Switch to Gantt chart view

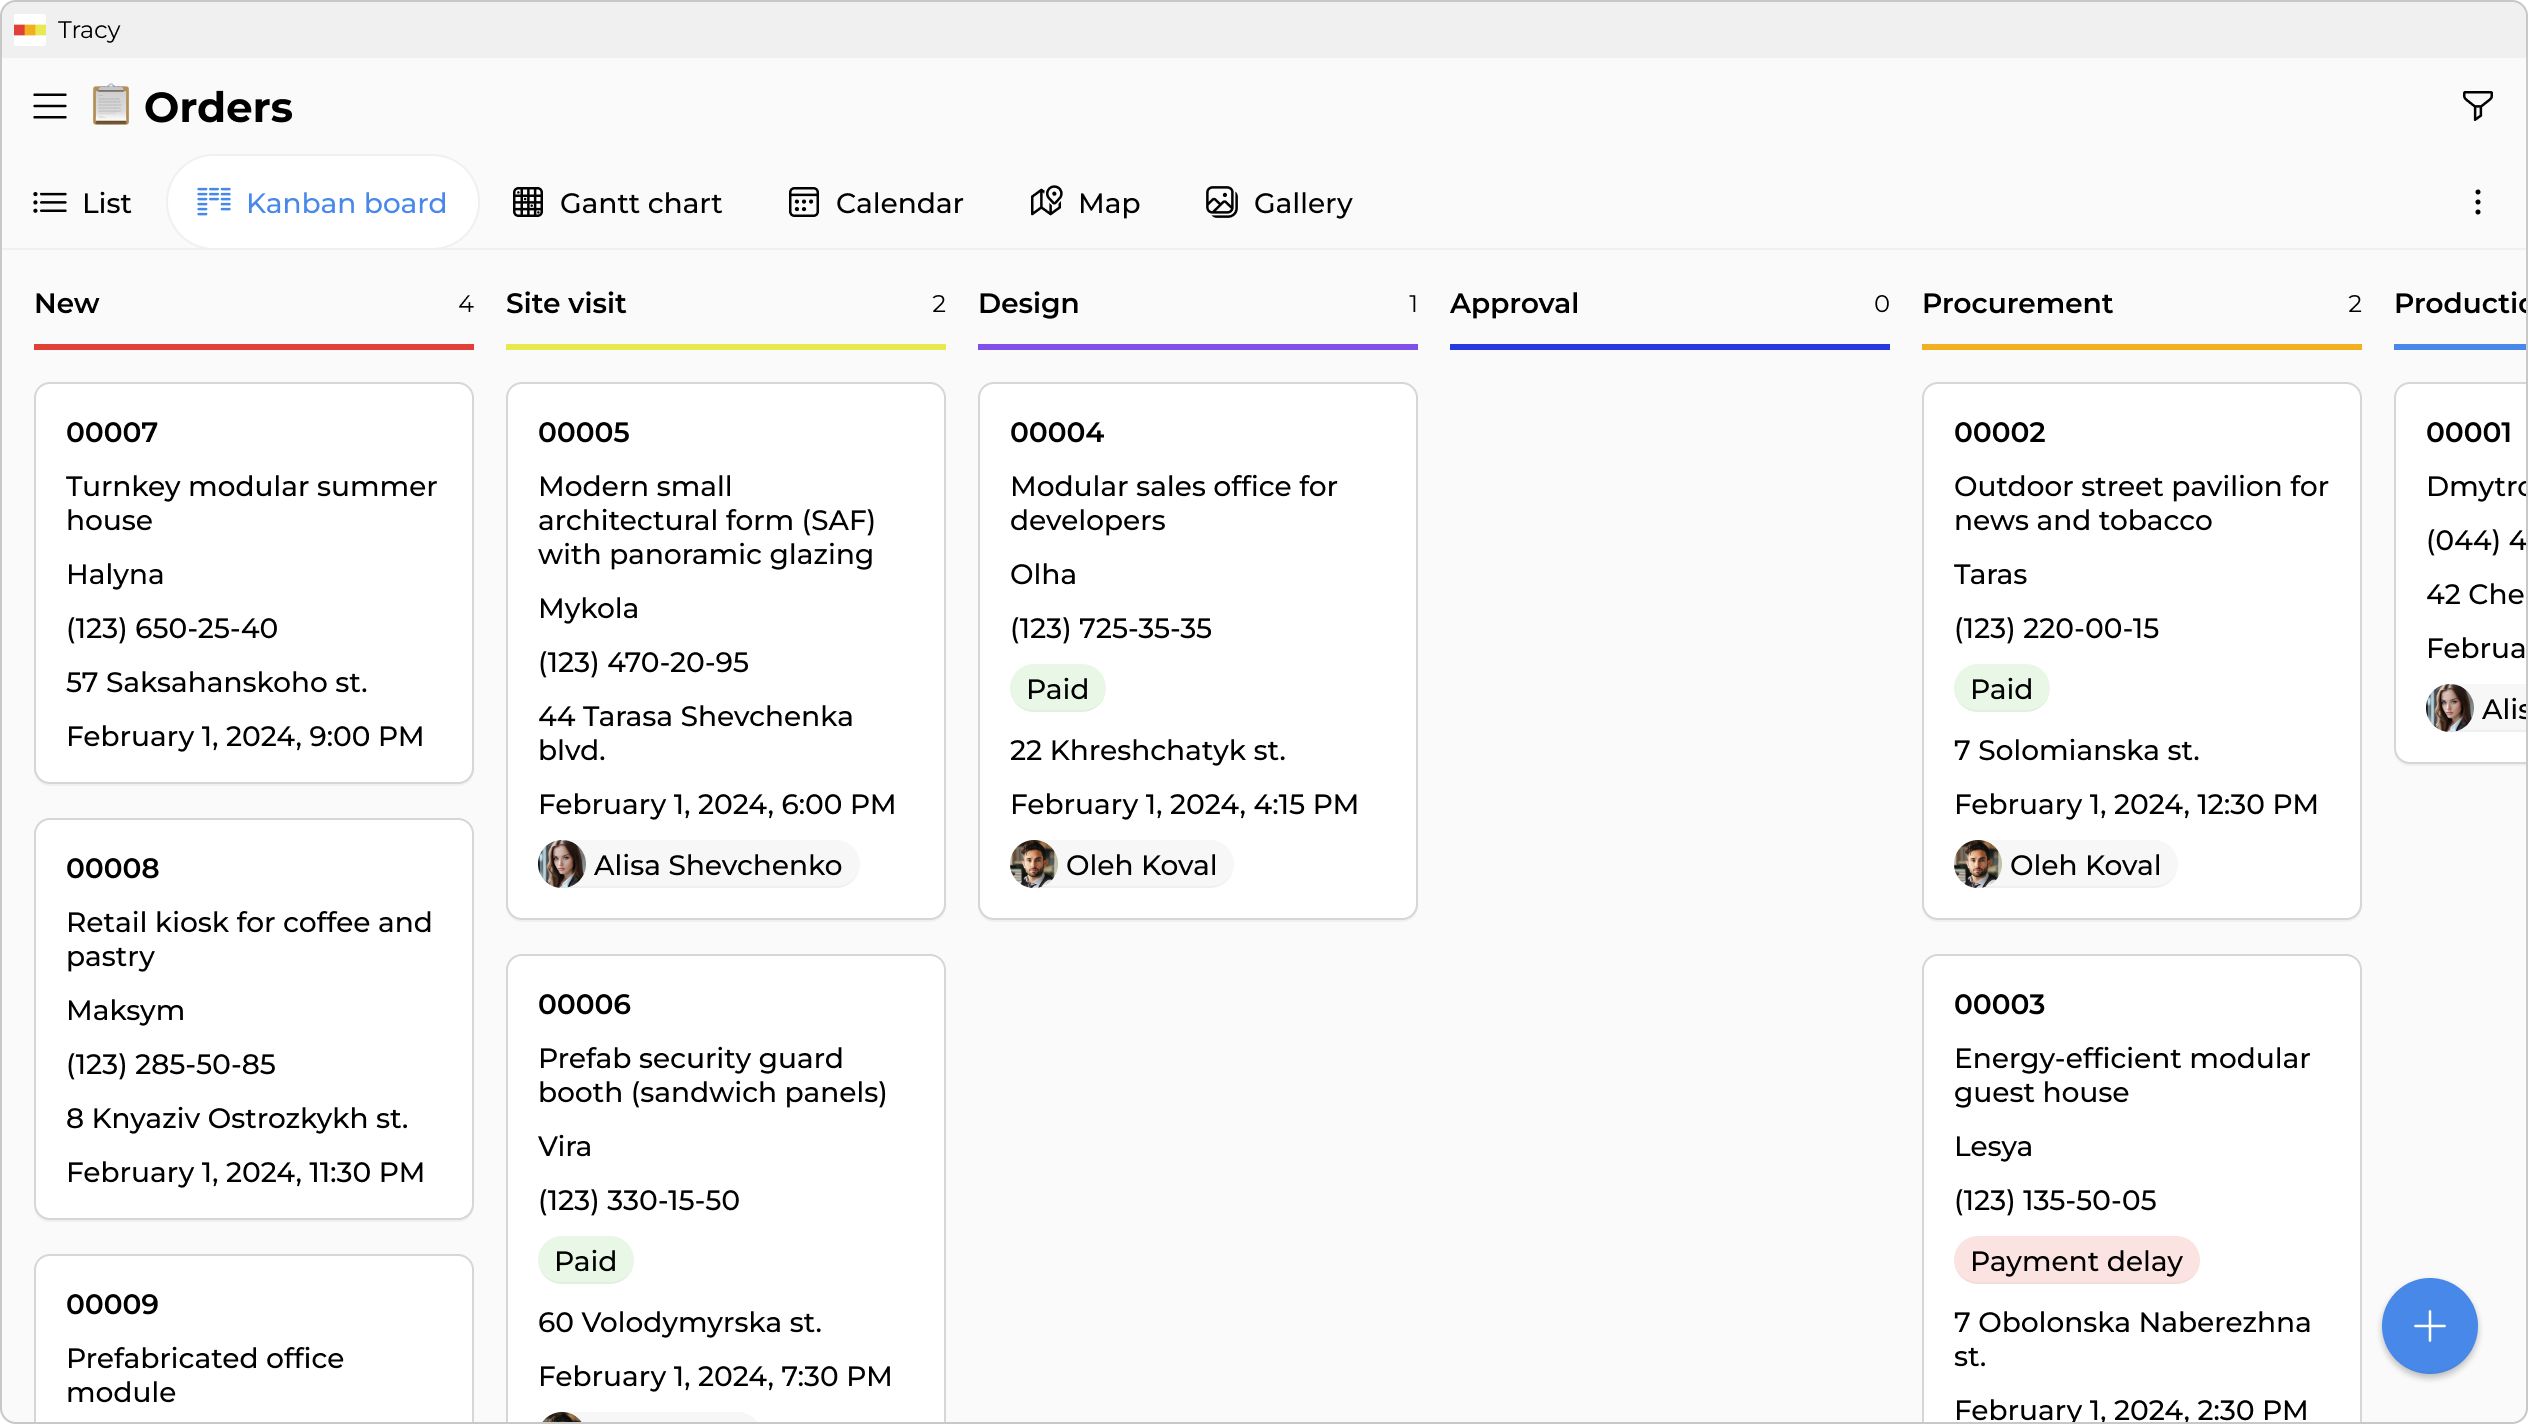coord(617,203)
